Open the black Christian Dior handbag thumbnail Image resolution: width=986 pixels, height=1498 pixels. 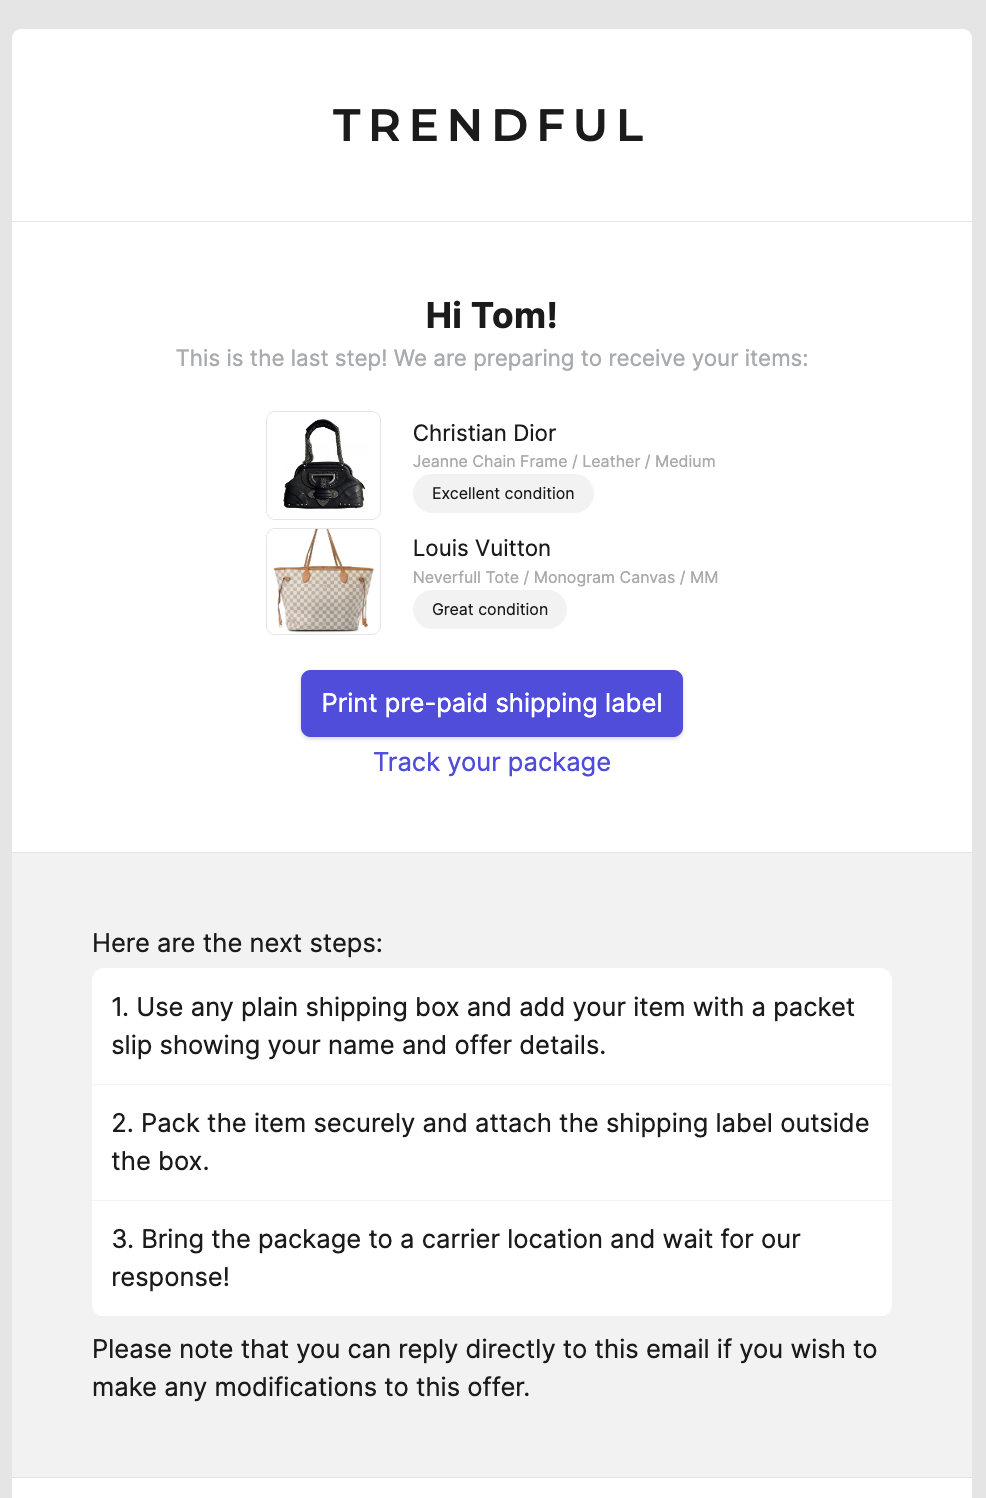[x=323, y=465]
